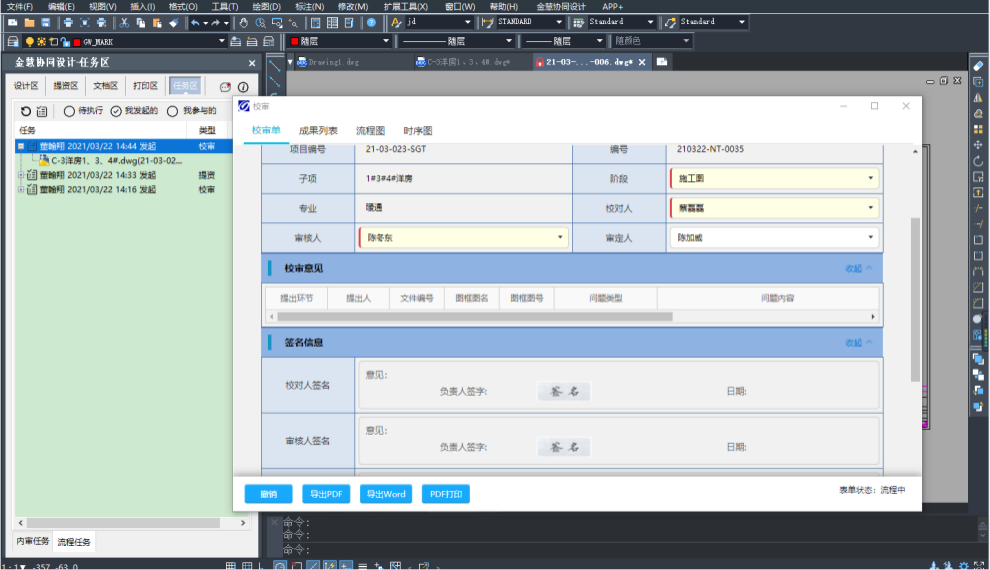Select the 我参与的 radio option
The width and height of the screenshot is (990, 570).
click(172, 111)
